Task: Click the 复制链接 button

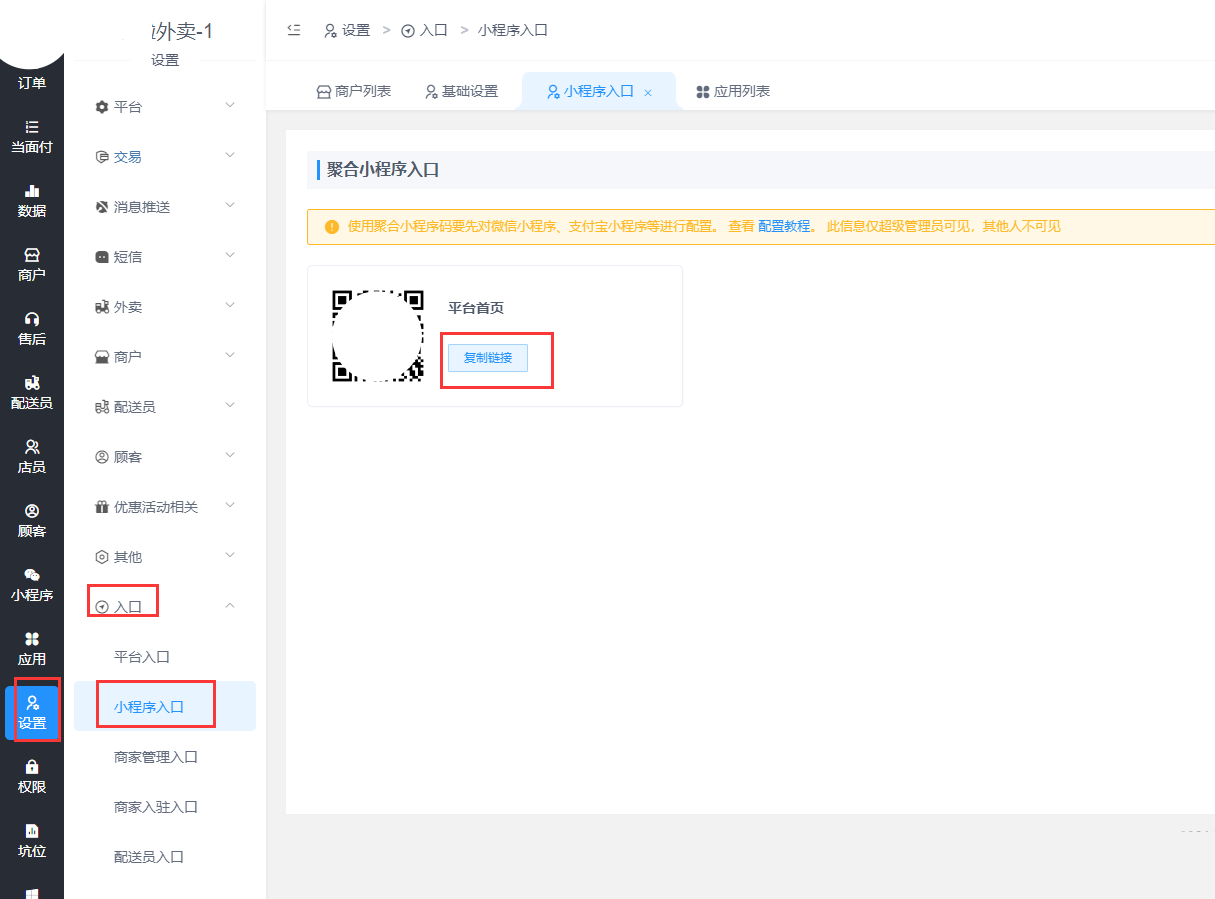Action: tap(488, 358)
